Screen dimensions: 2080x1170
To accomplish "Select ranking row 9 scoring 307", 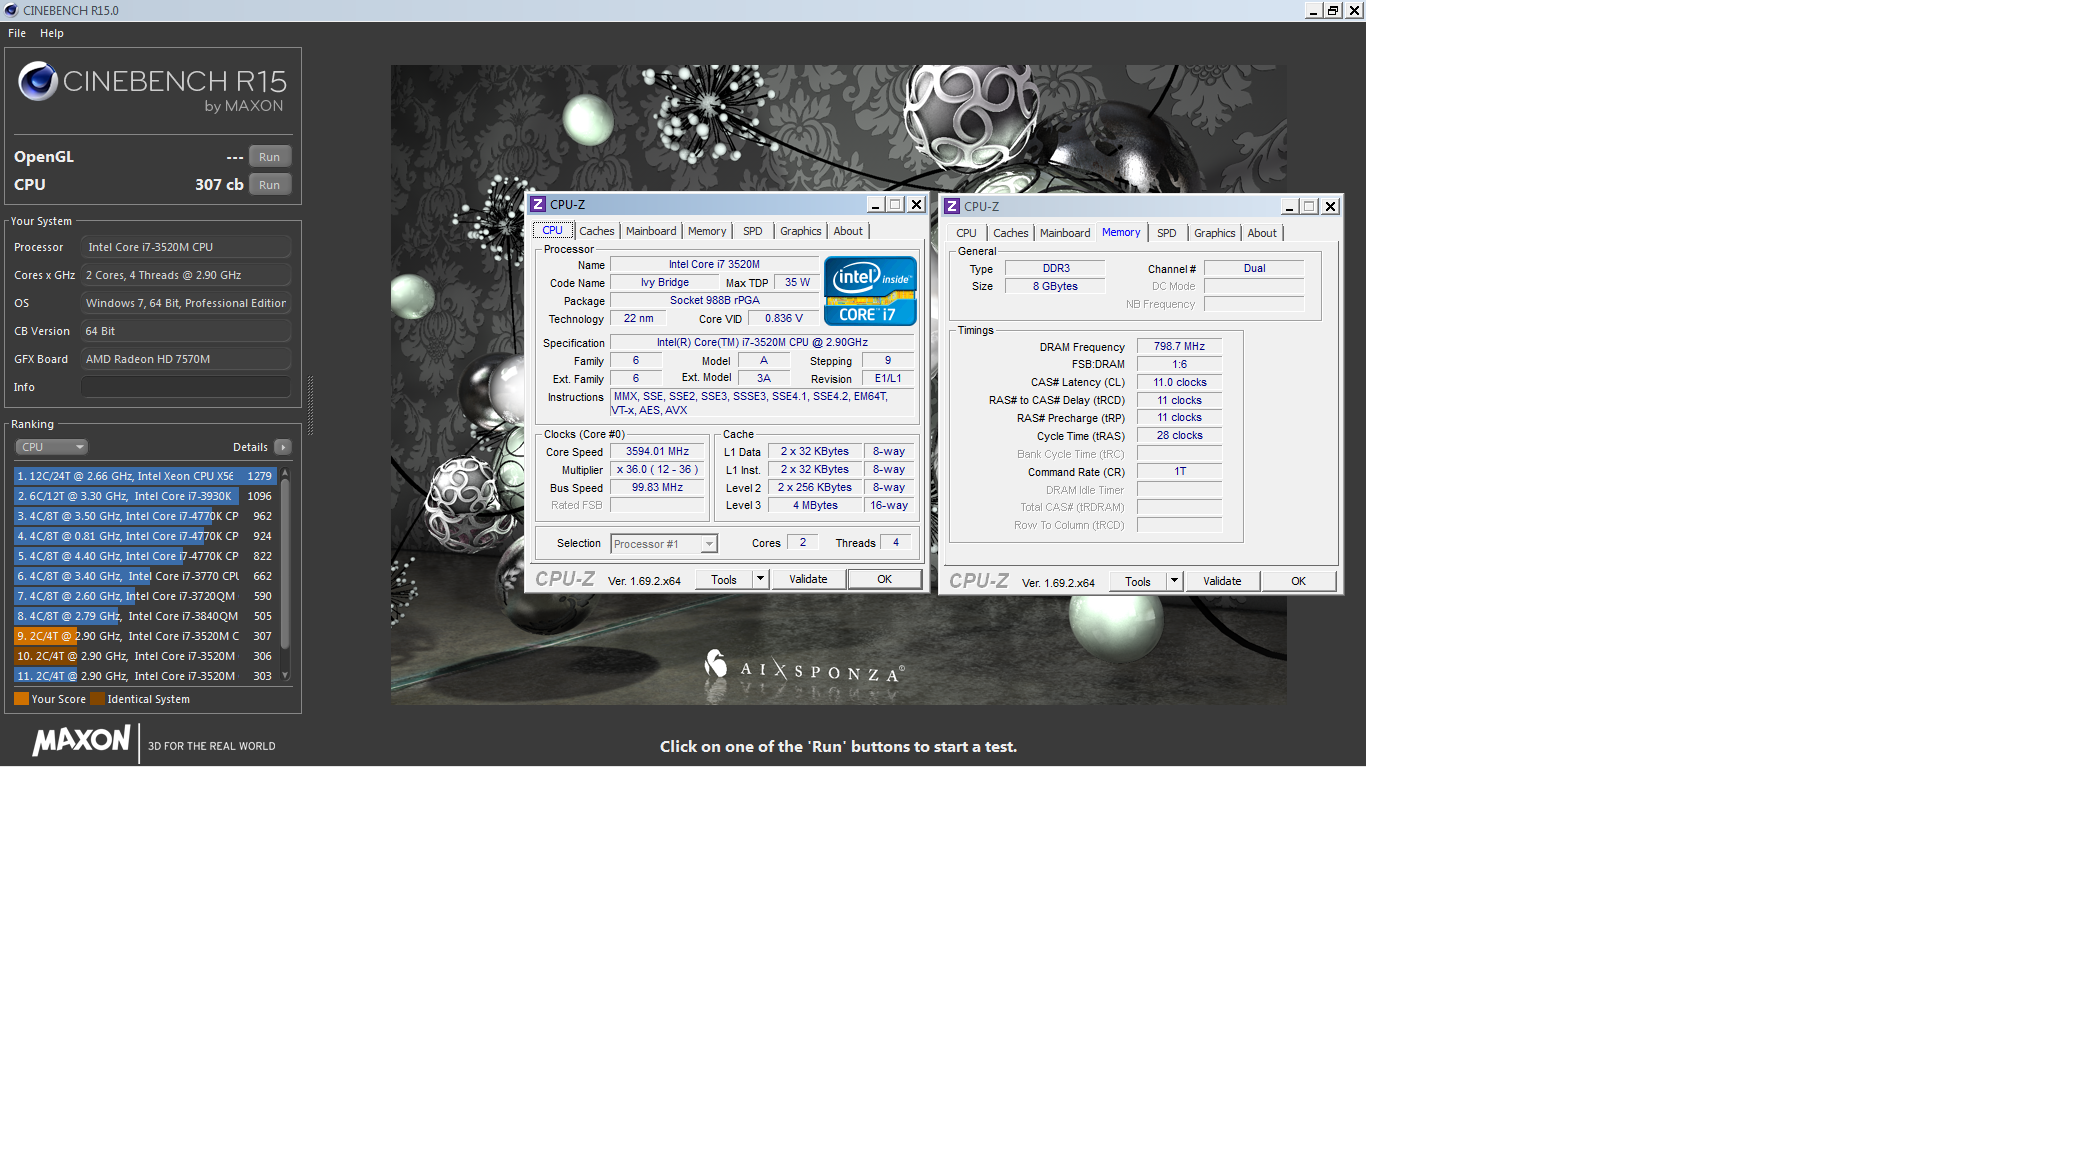I will [145, 636].
